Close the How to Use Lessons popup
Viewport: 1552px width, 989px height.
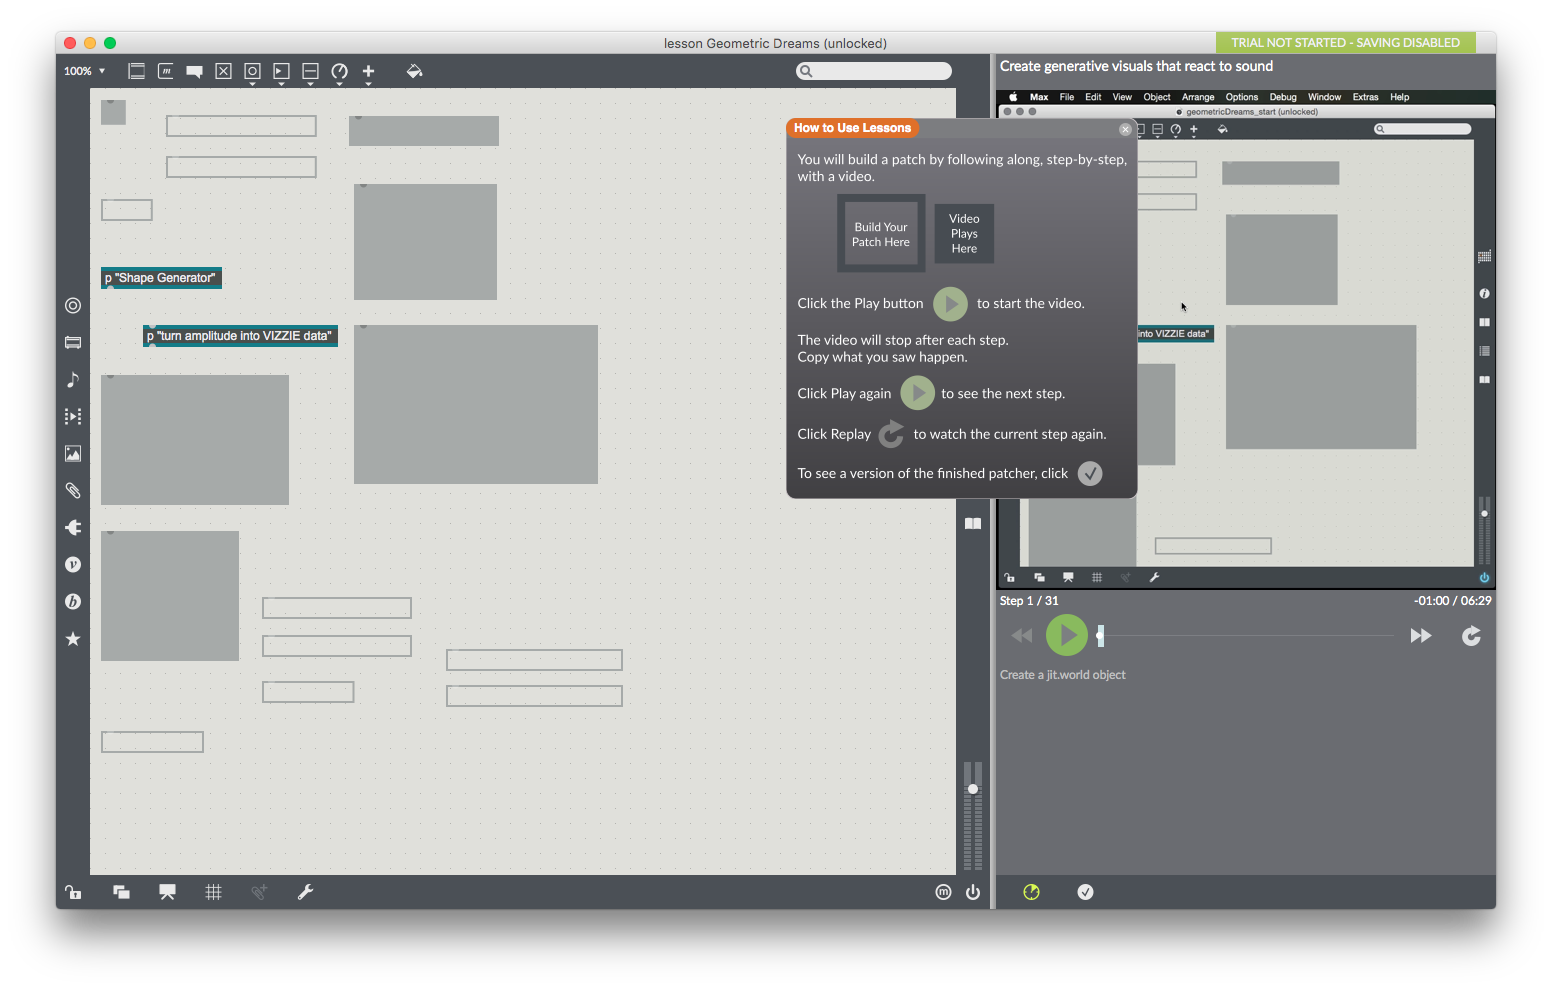tap(1125, 129)
